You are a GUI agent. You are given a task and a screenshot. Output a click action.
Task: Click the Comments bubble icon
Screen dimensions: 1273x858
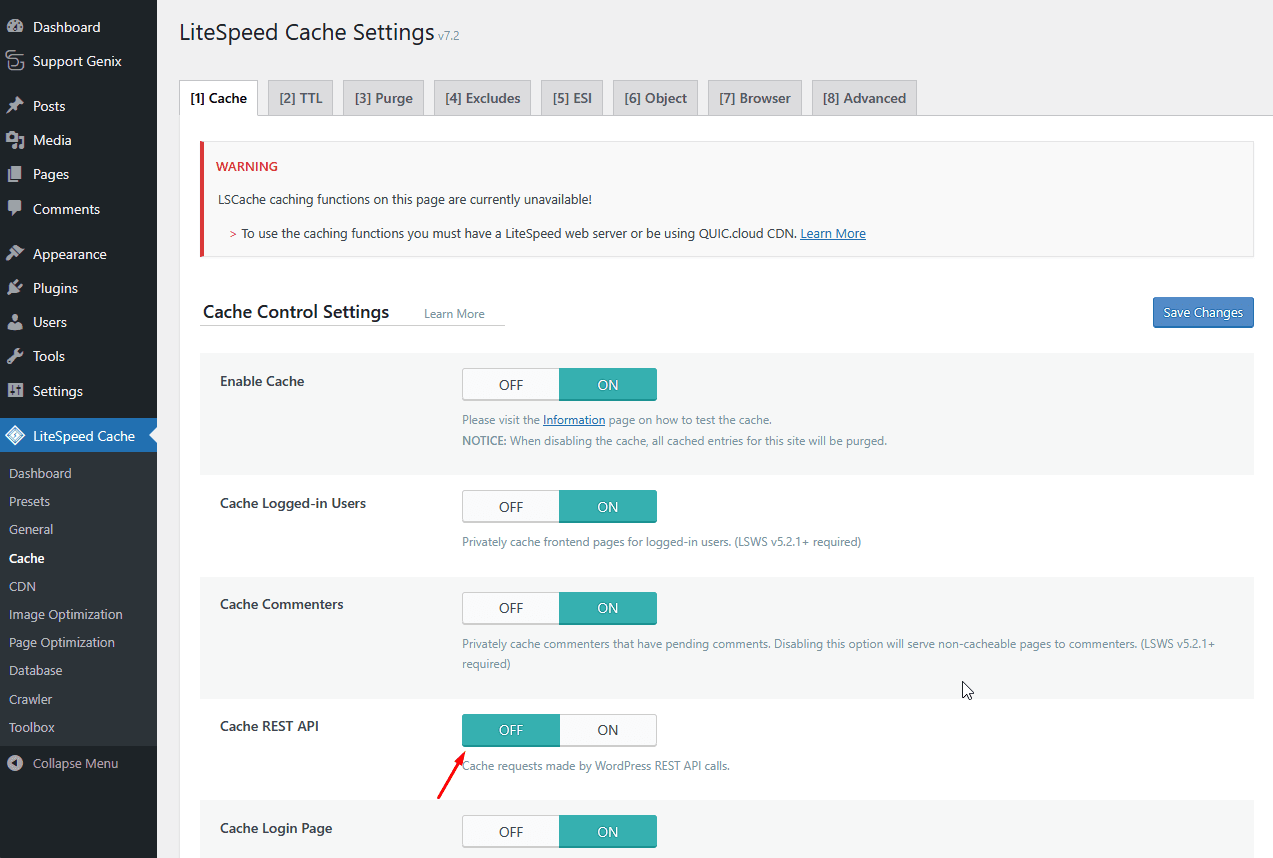coord(15,209)
